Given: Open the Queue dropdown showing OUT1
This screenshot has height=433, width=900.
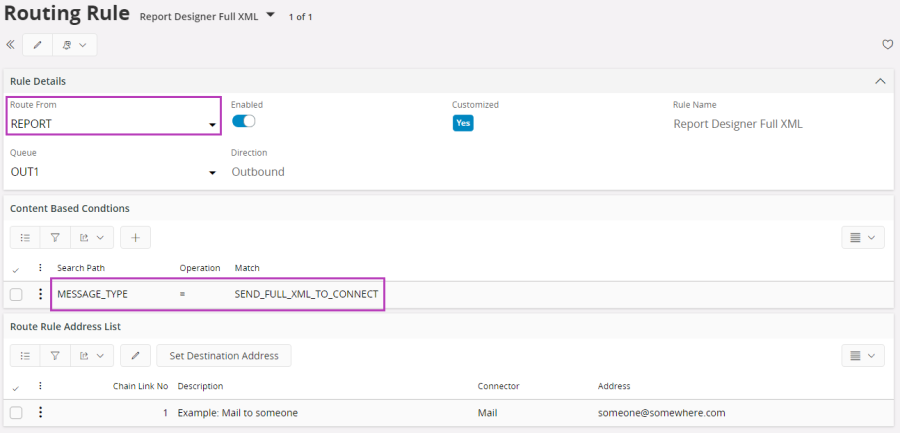Looking at the screenshot, I should (212, 173).
